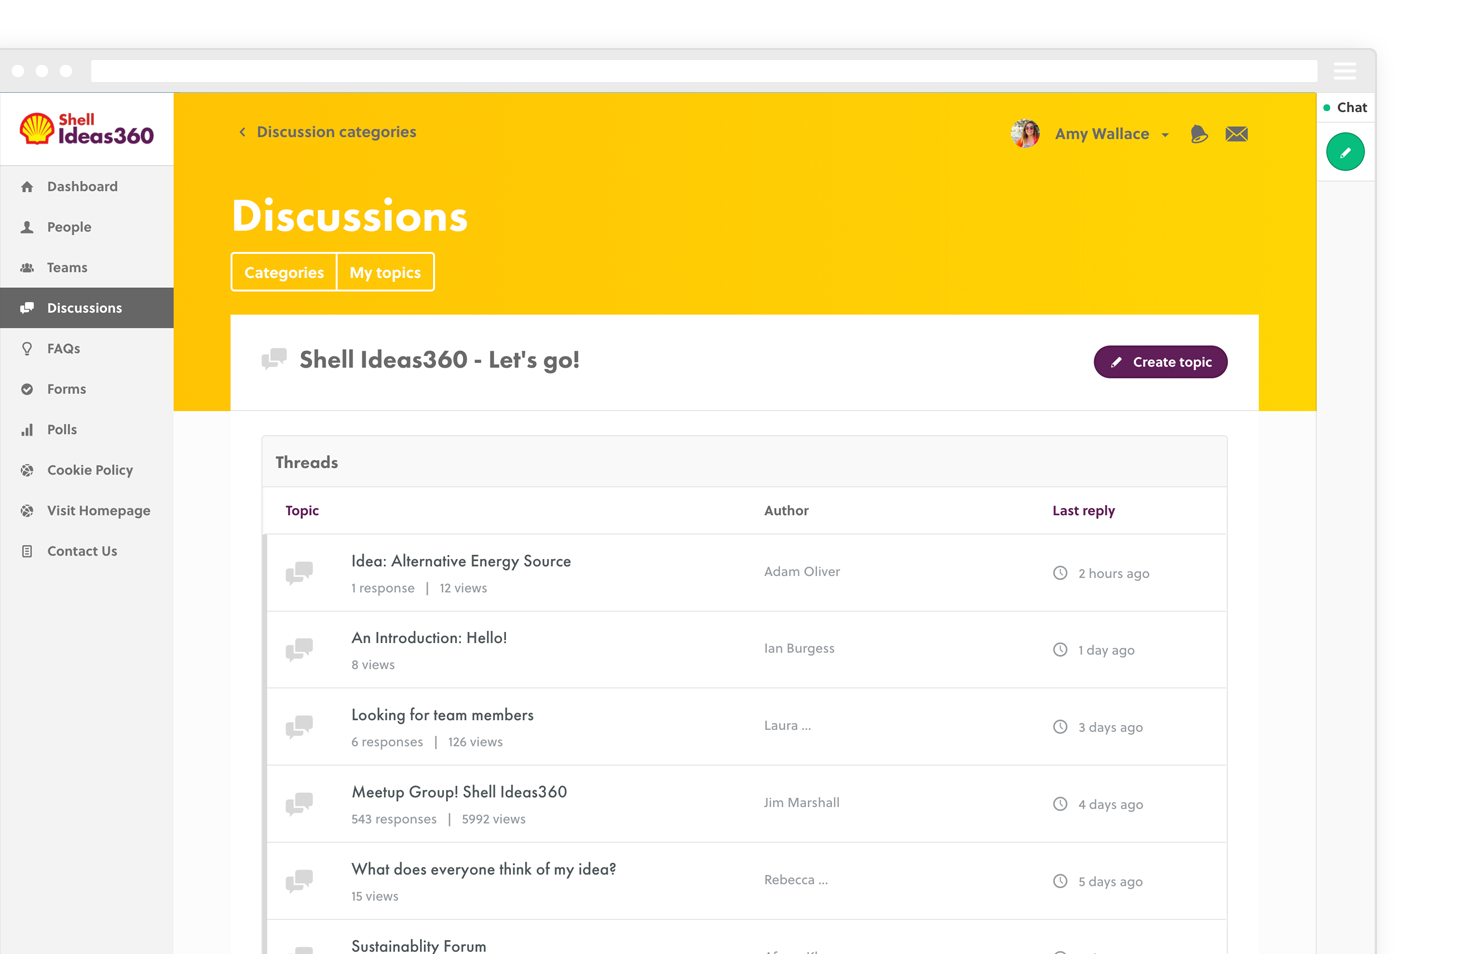Open the Idea: Alternative Energy Source thread
This screenshot has height=954, width=1475.
(461, 562)
